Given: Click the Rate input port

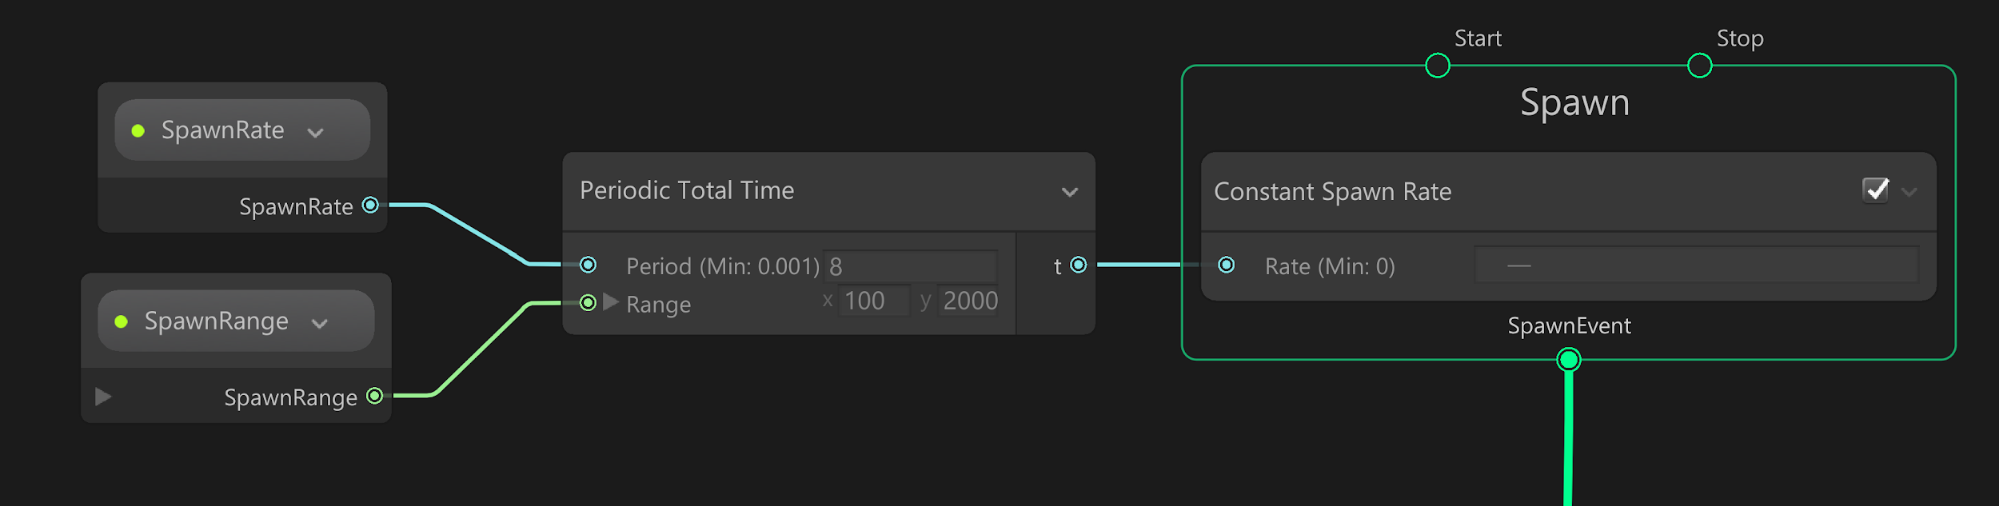Looking at the screenshot, I should [1226, 265].
